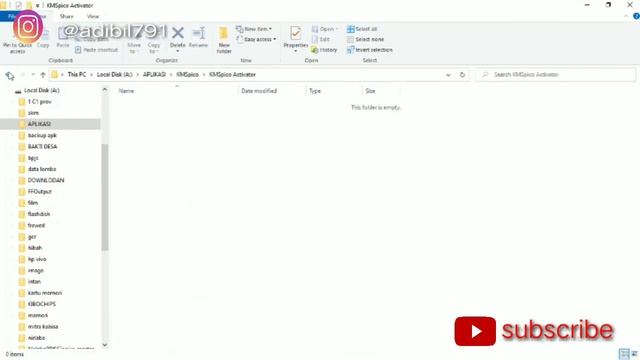Screen dimensions: 640x360
Task: Click the Search KMSpico Activator box
Action: coord(556,75)
